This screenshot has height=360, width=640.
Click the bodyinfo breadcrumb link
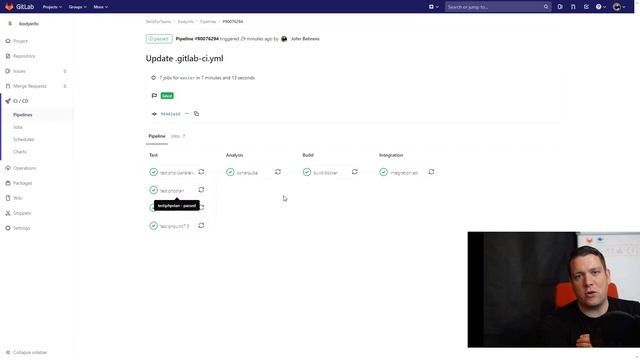point(186,22)
